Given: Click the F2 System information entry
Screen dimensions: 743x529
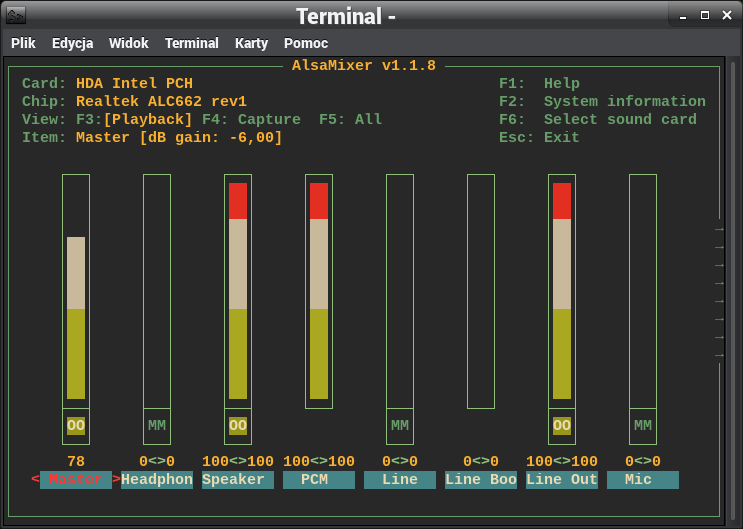Looking at the screenshot, I should [602, 101].
